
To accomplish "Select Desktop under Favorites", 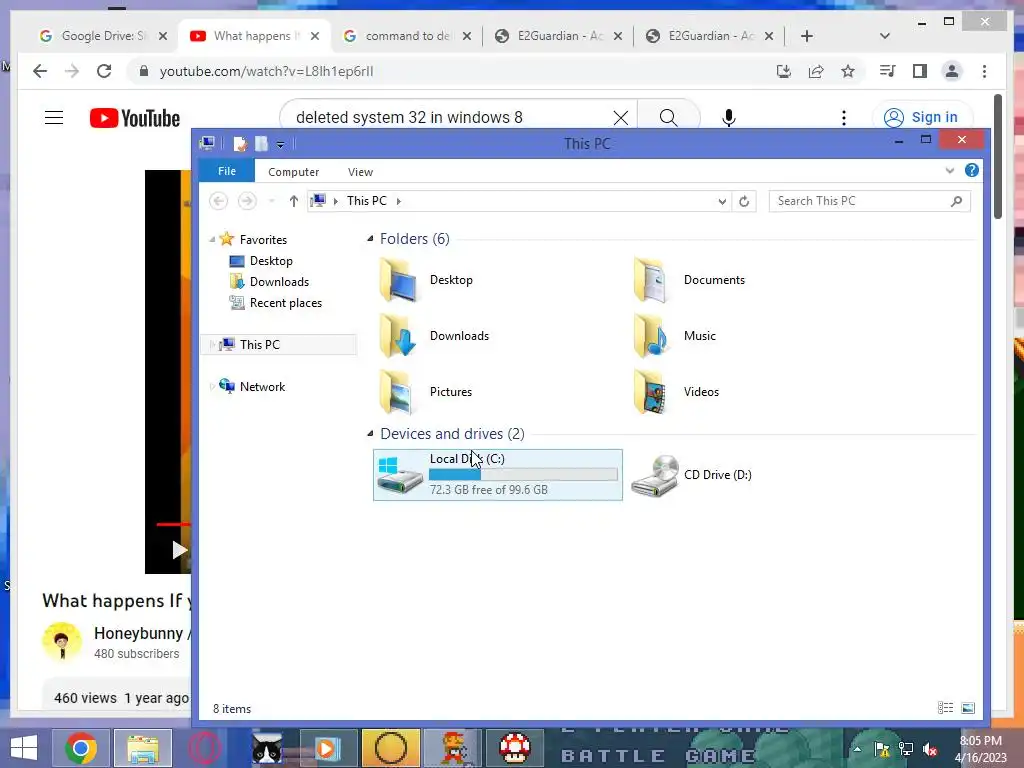I will [270, 261].
